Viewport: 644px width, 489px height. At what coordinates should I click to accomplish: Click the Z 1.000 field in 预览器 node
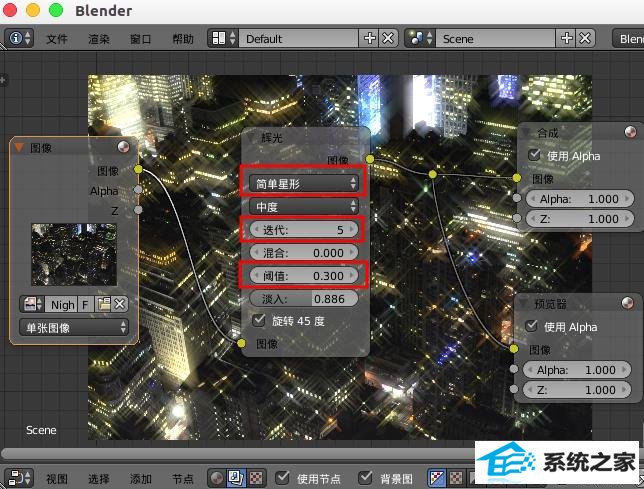tap(577, 390)
